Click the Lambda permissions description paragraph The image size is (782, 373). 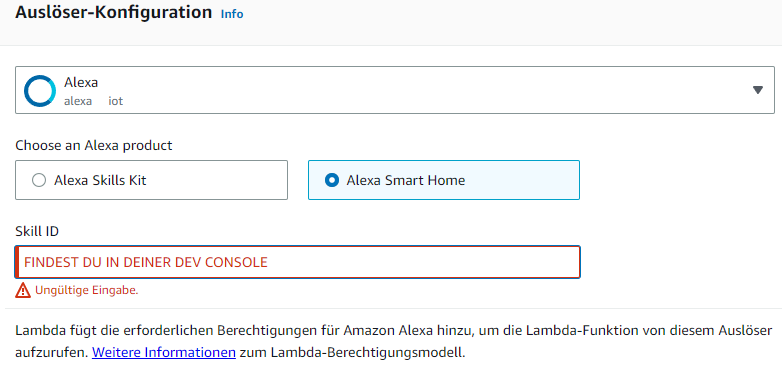click(394, 341)
